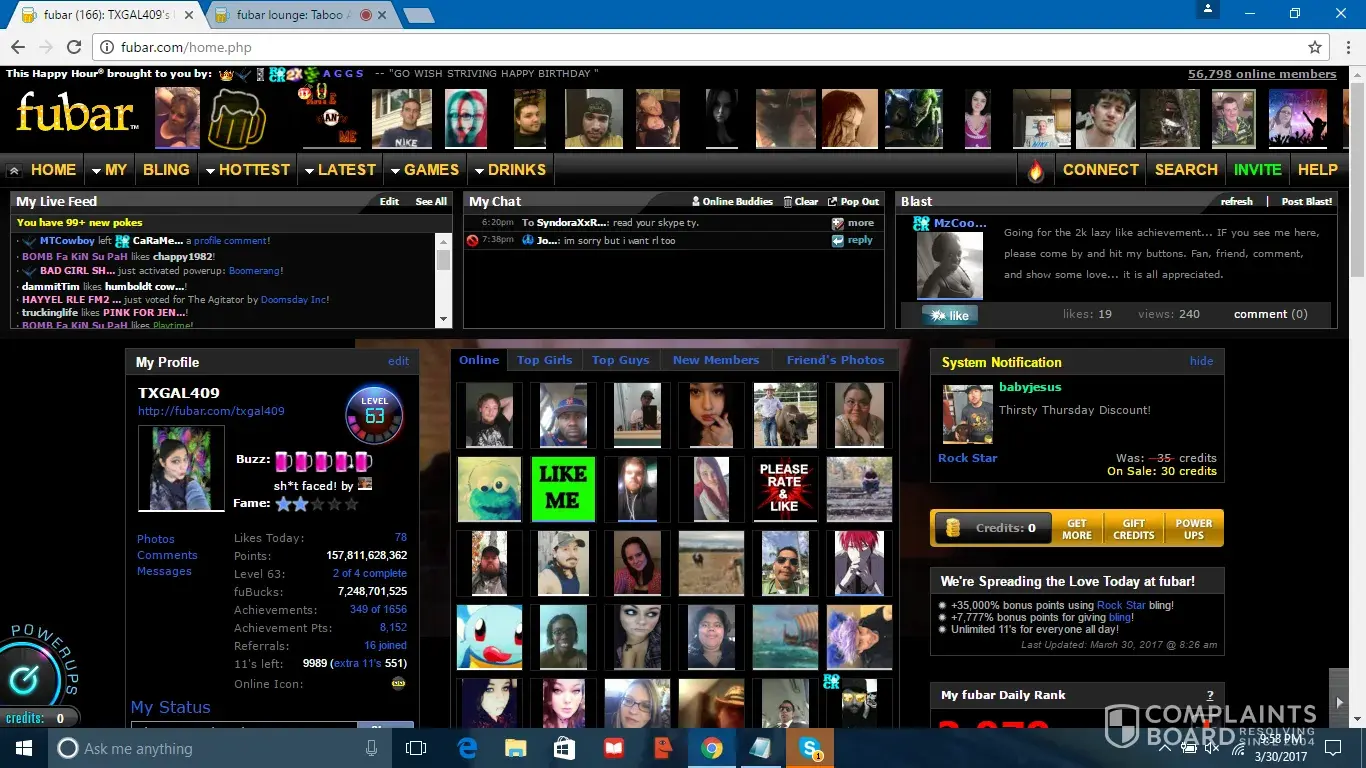Open the See All live feed link
This screenshot has height=768, width=1366.
(x=431, y=201)
